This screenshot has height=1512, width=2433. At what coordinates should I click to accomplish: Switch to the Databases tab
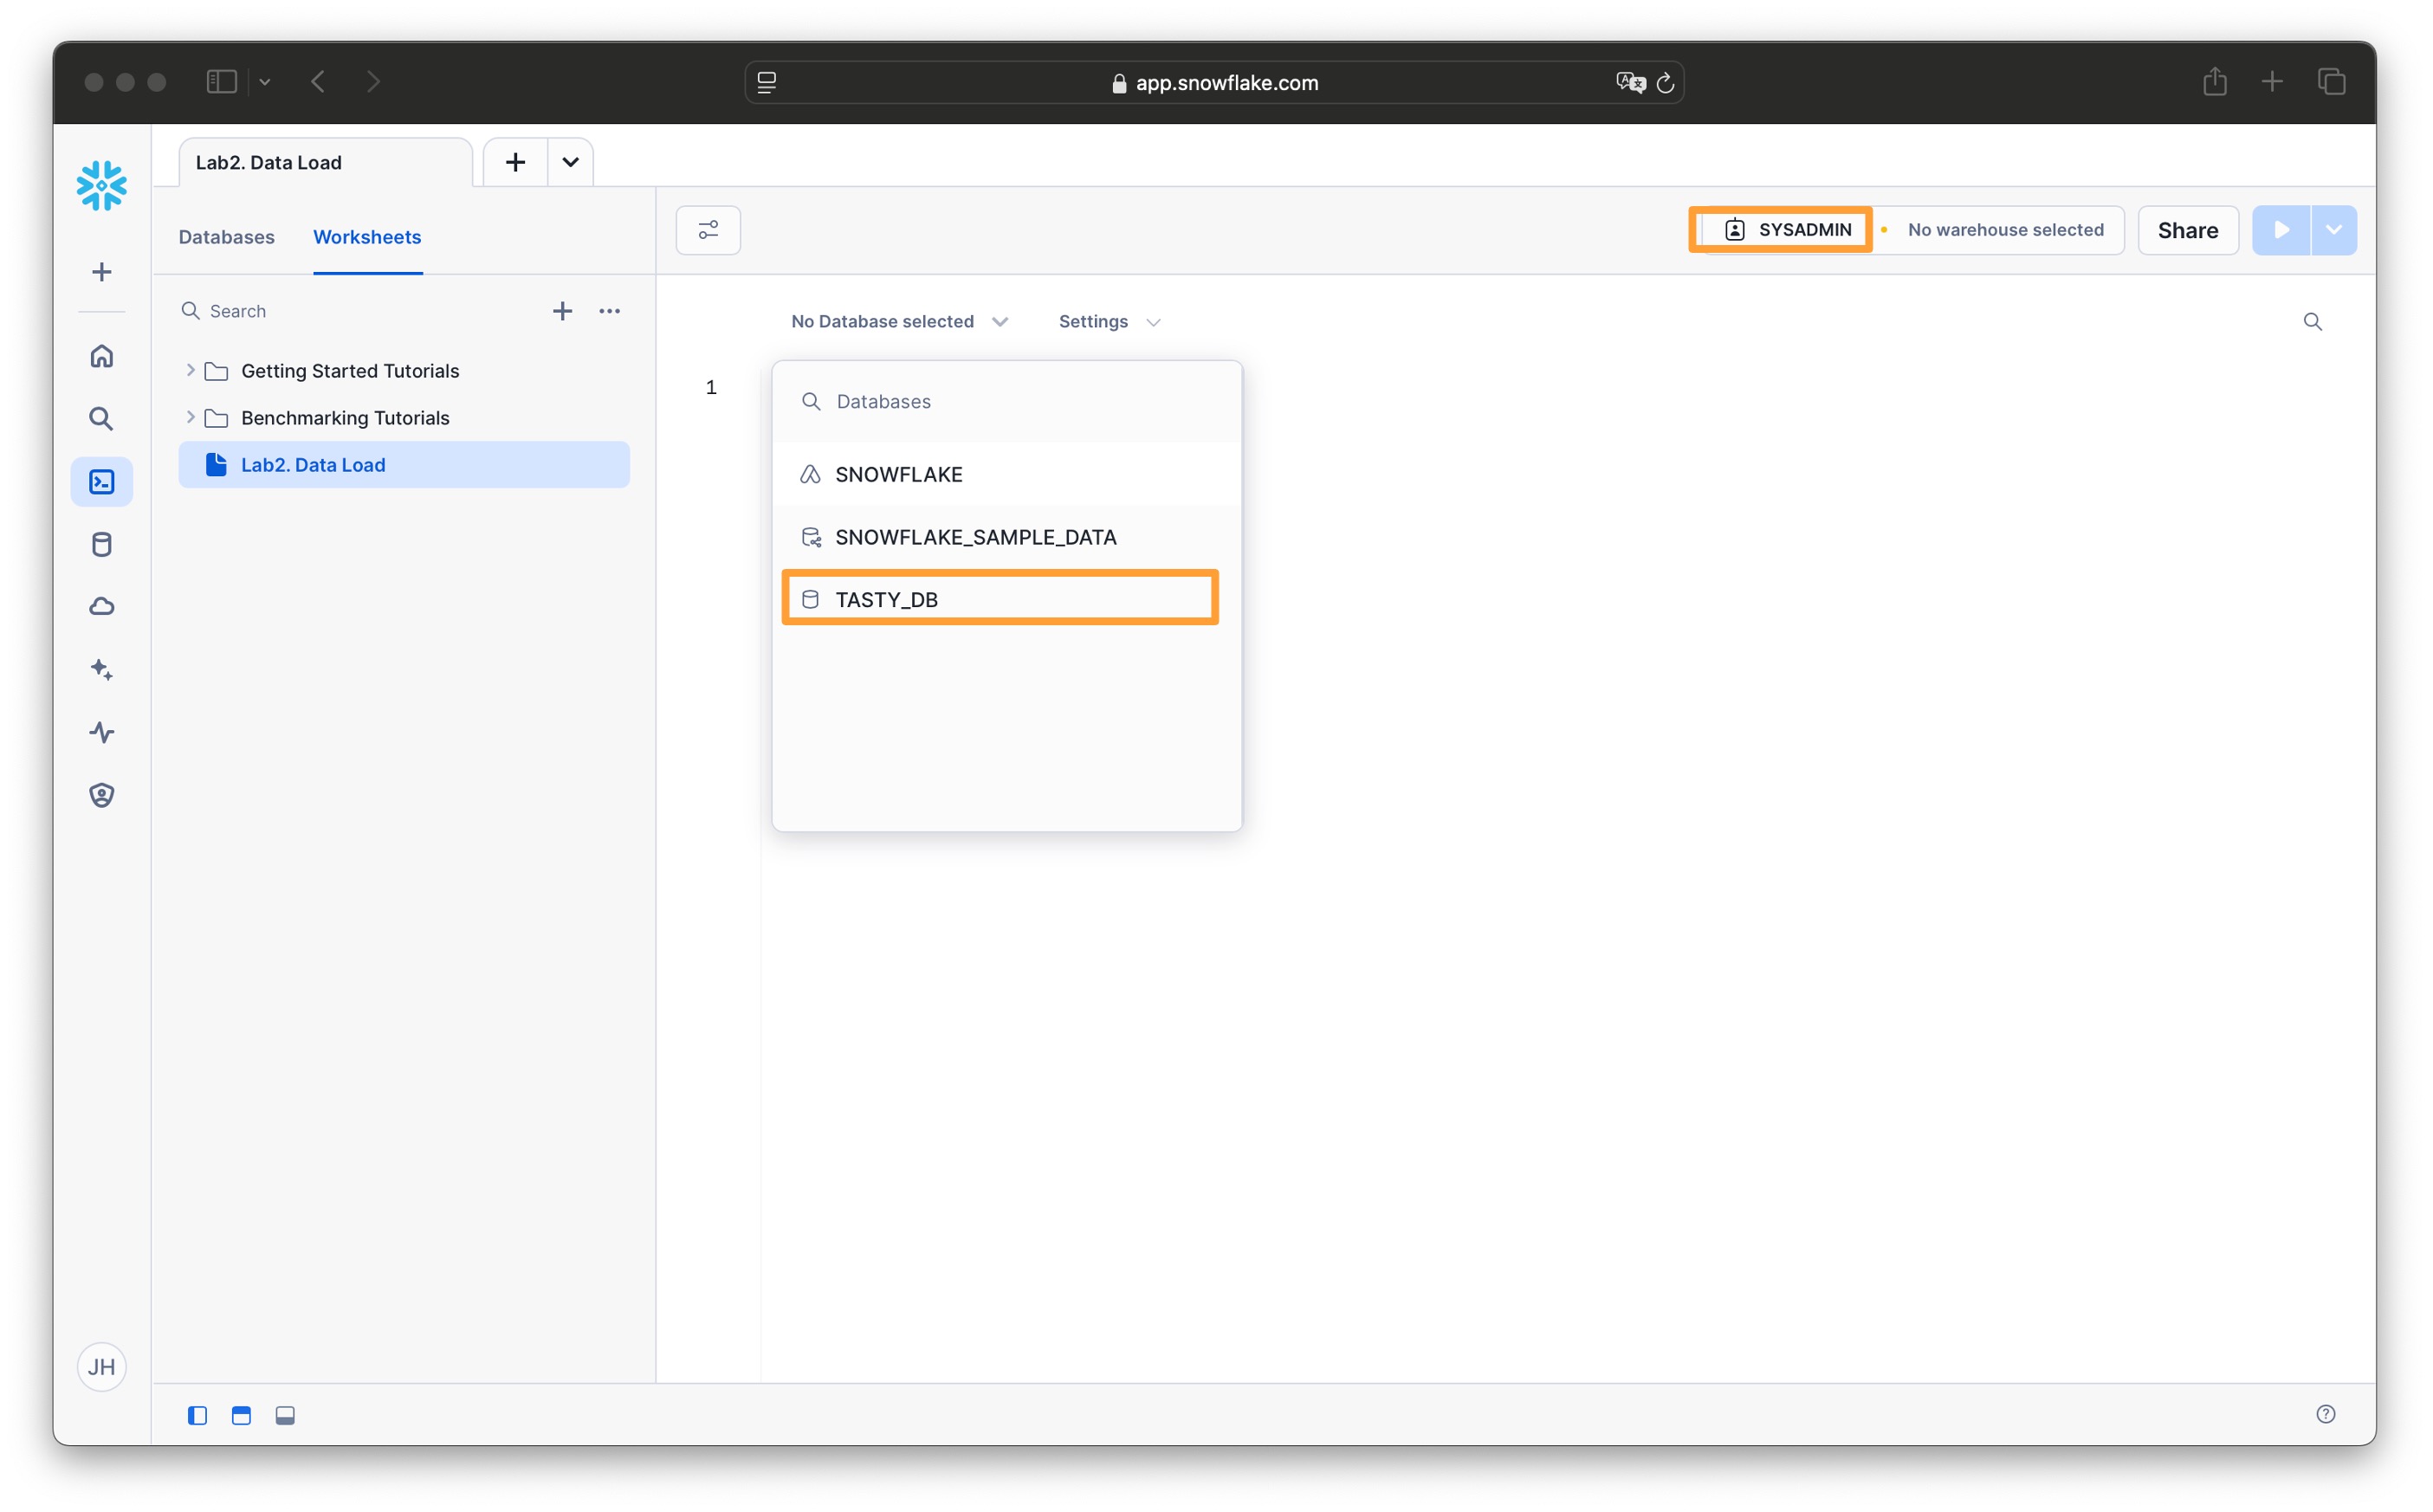[x=226, y=237]
